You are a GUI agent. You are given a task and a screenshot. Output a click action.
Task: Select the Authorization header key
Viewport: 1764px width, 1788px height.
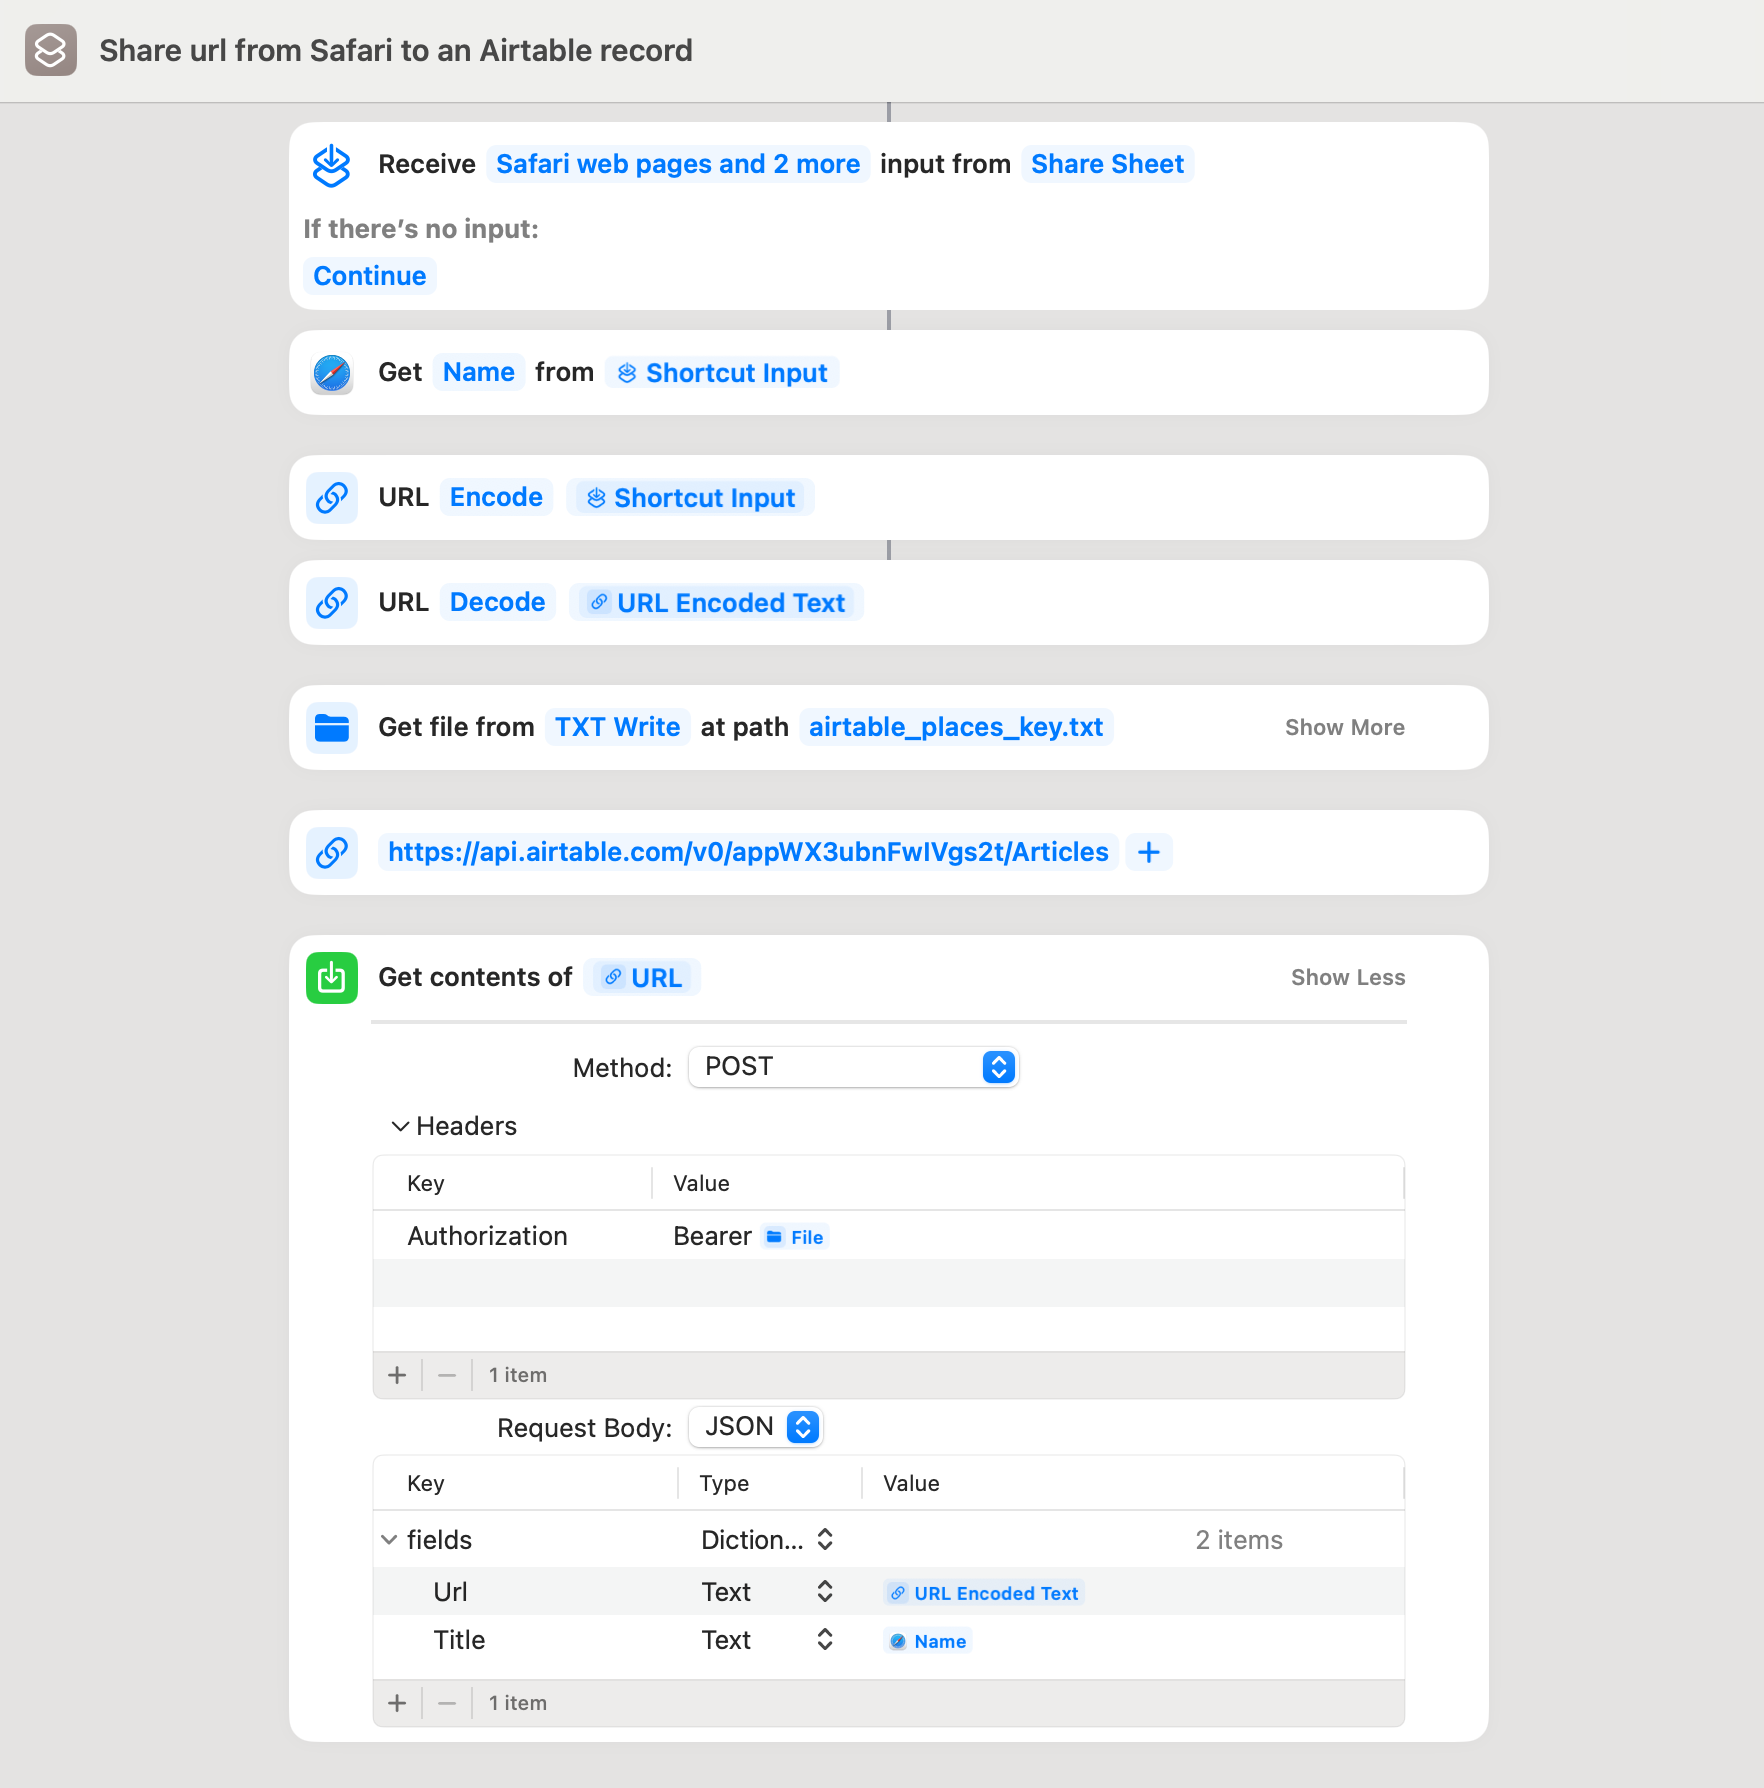click(x=488, y=1236)
